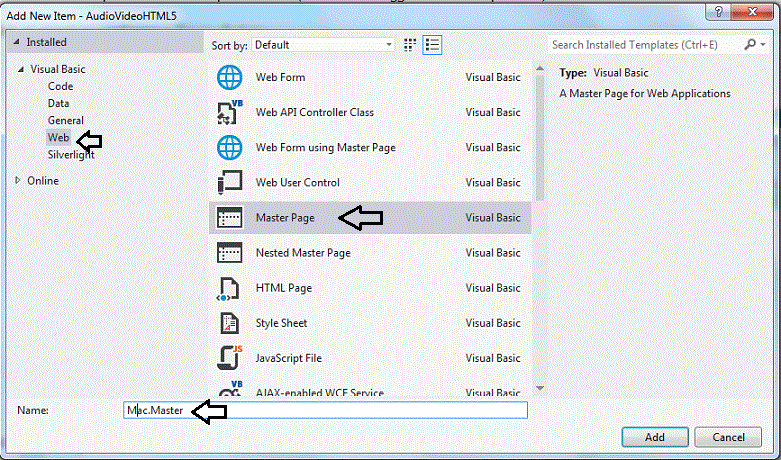Screen dimensions: 781x460
Task: Click the Add button
Action: [654, 438]
